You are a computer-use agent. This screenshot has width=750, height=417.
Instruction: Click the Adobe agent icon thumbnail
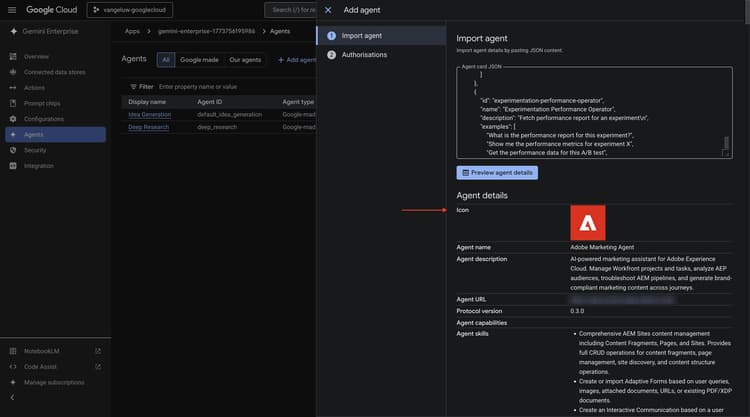(587, 223)
